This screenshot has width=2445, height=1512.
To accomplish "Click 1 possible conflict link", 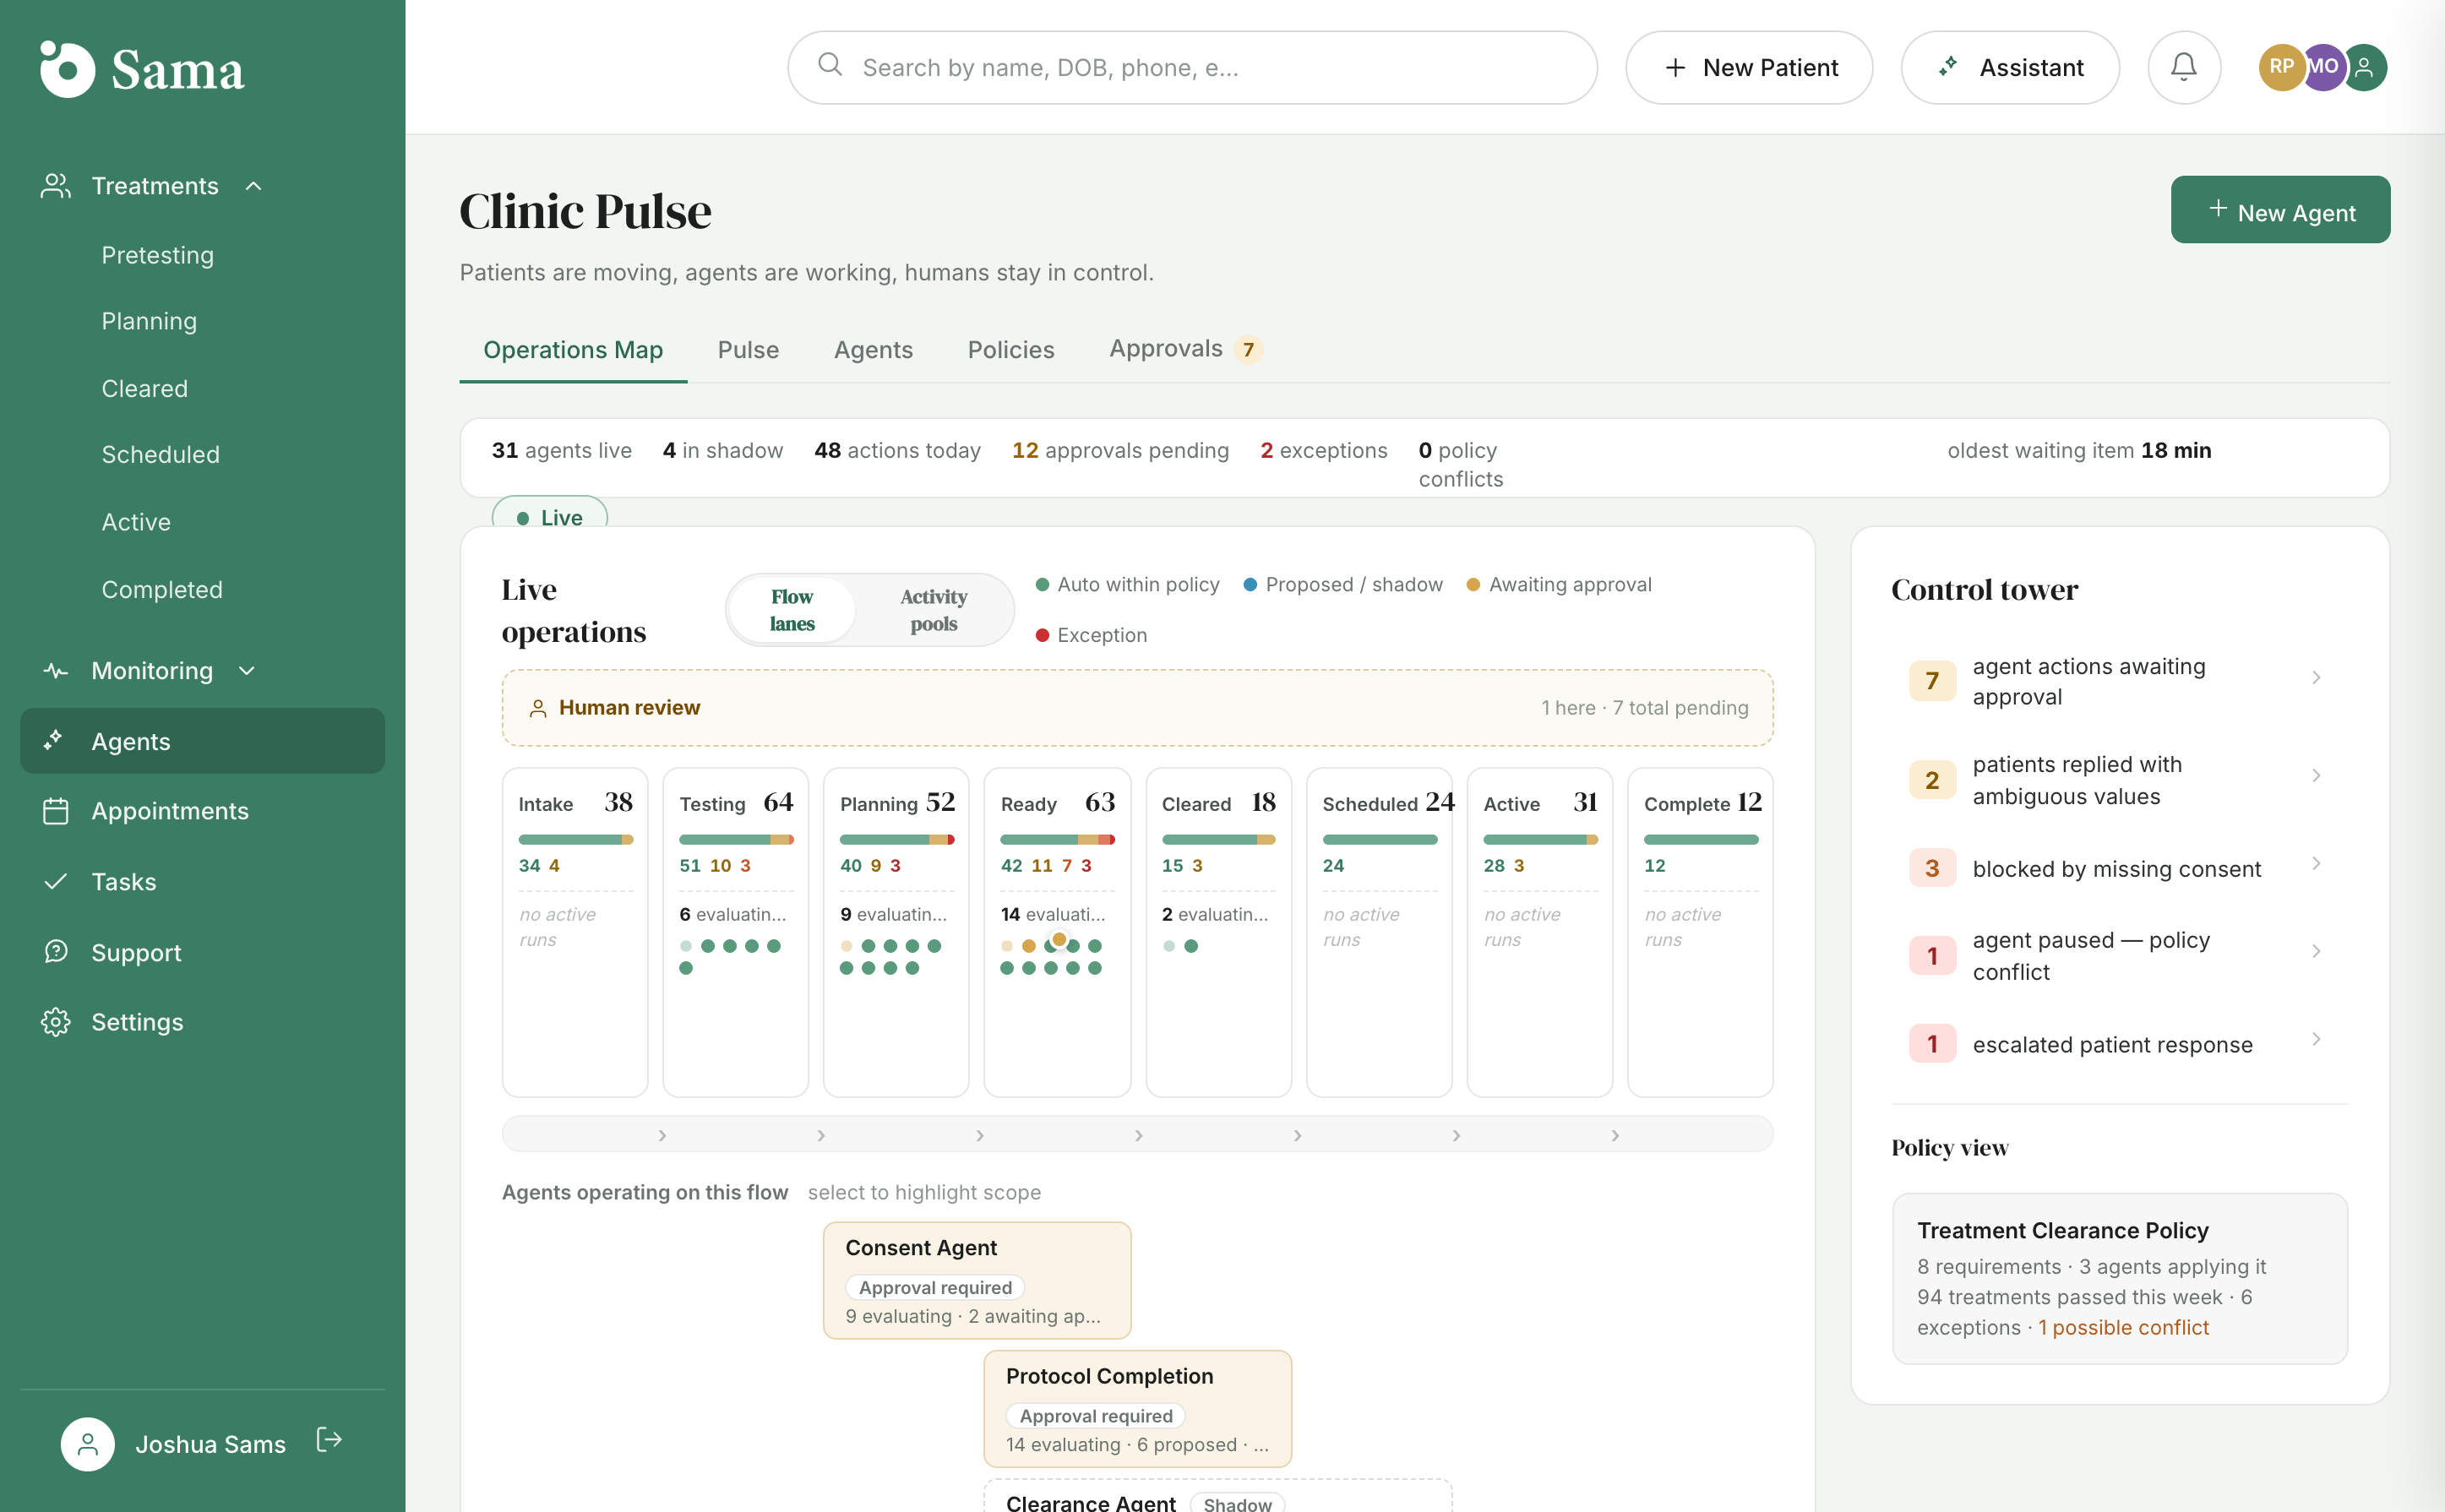I will [2123, 1327].
